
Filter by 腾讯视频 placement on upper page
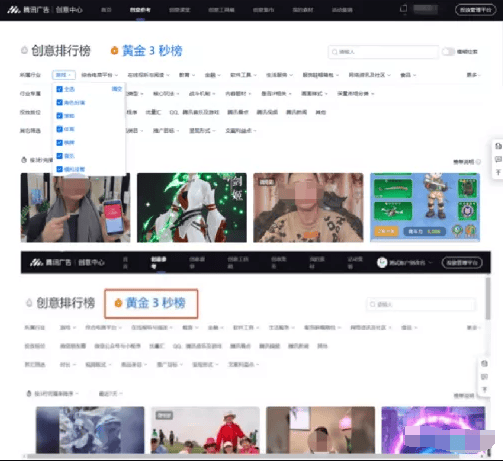click(x=267, y=112)
